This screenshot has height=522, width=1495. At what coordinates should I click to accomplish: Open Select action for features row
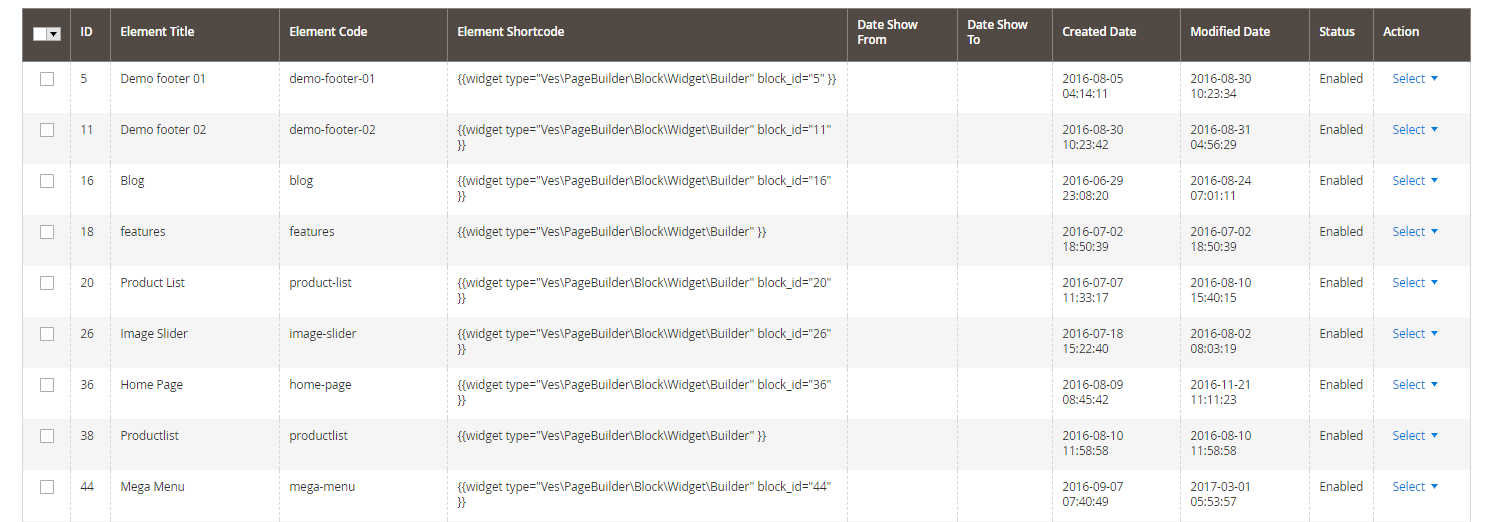(1415, 232)
